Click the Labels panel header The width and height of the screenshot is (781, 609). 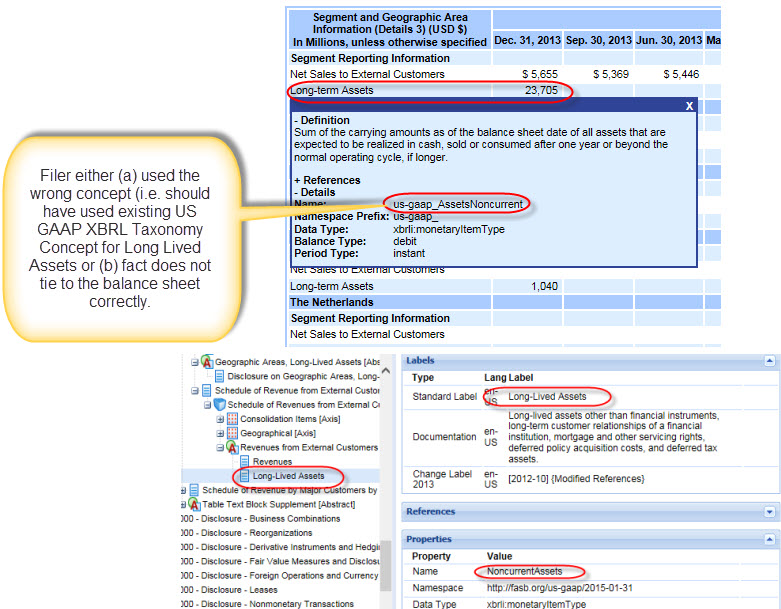point(590,361)
